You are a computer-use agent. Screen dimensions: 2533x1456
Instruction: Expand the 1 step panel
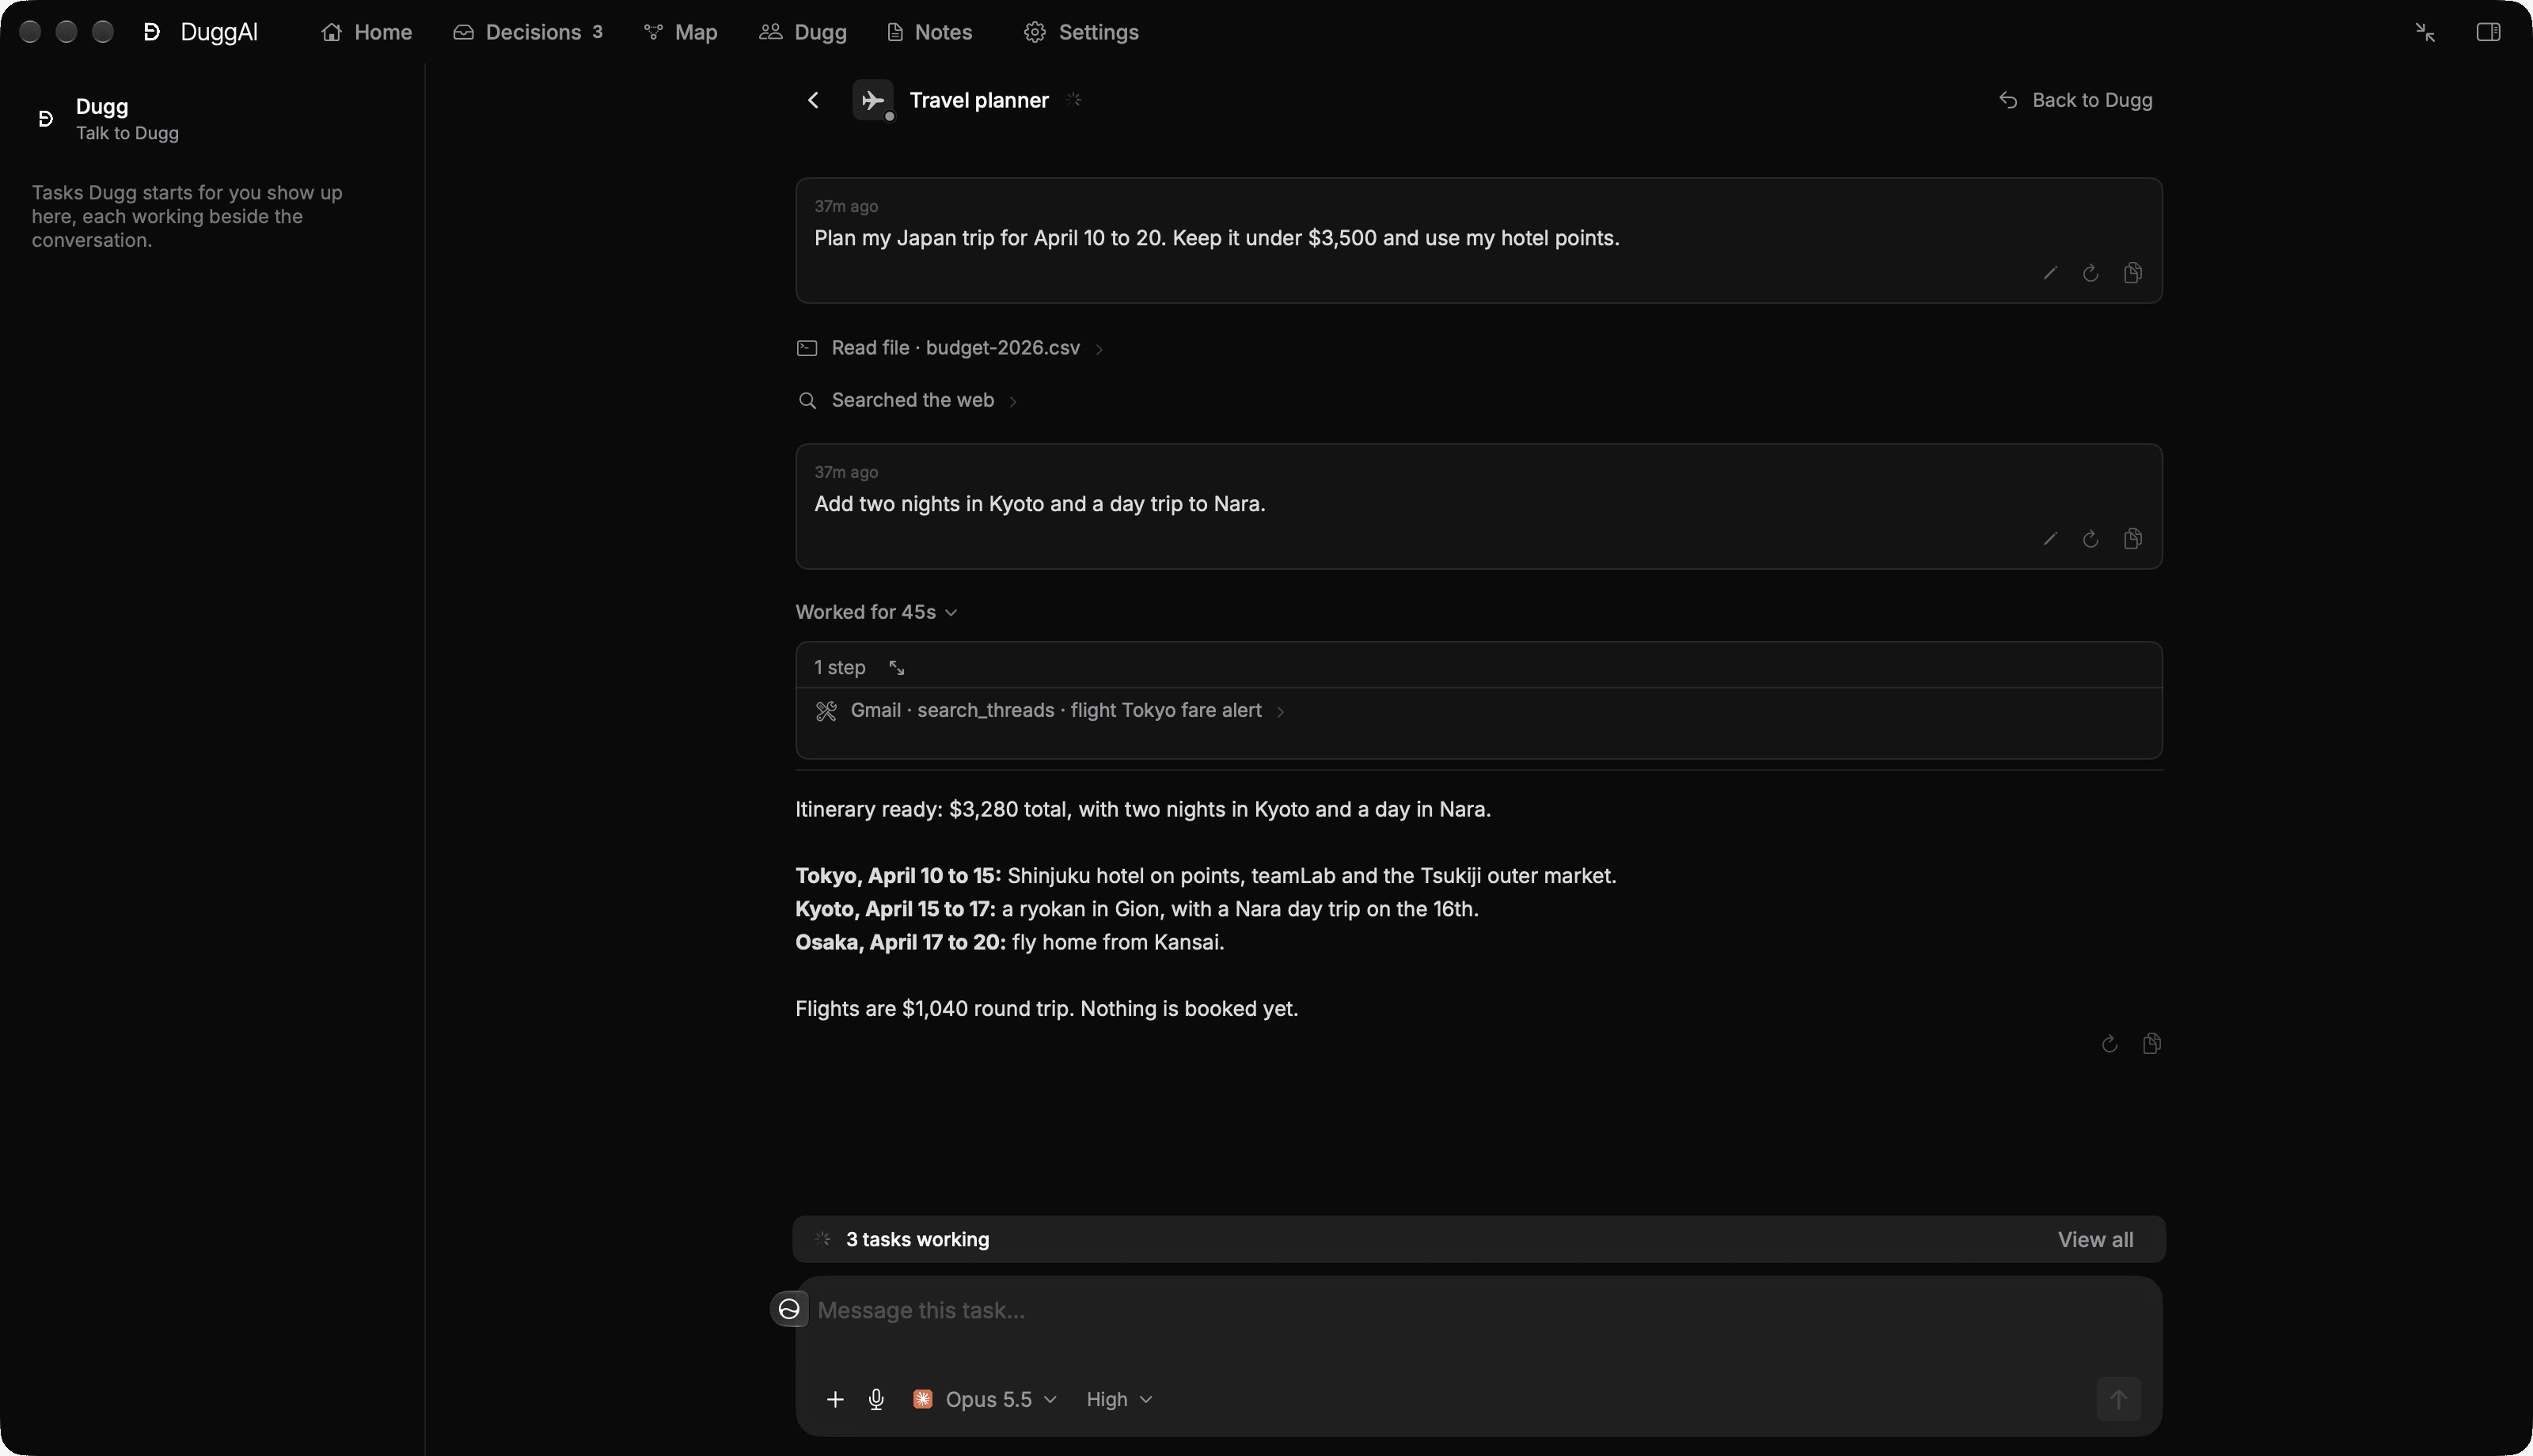pos(897,668)
